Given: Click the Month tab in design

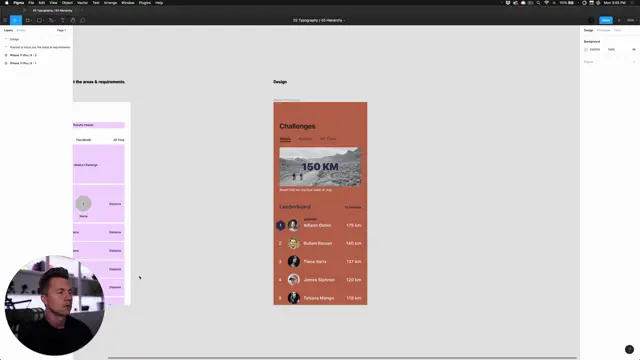Looking at the screenshot, I should point(305,139).
